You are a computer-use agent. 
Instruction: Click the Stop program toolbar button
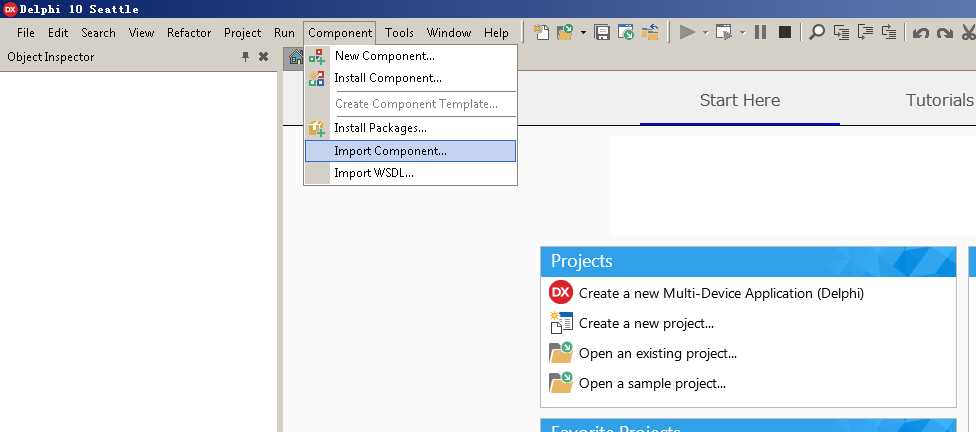tap(785, 32)
